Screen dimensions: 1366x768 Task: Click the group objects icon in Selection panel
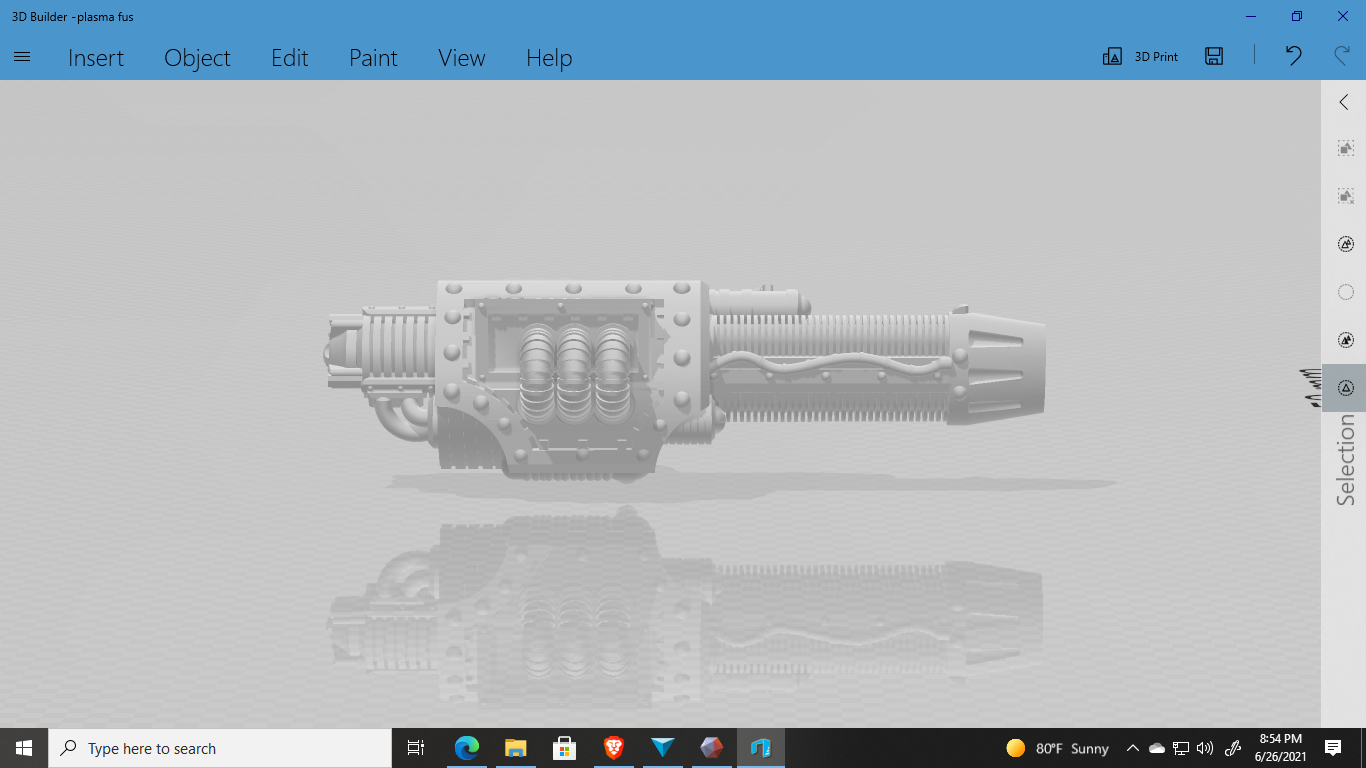pos(1346,148)
